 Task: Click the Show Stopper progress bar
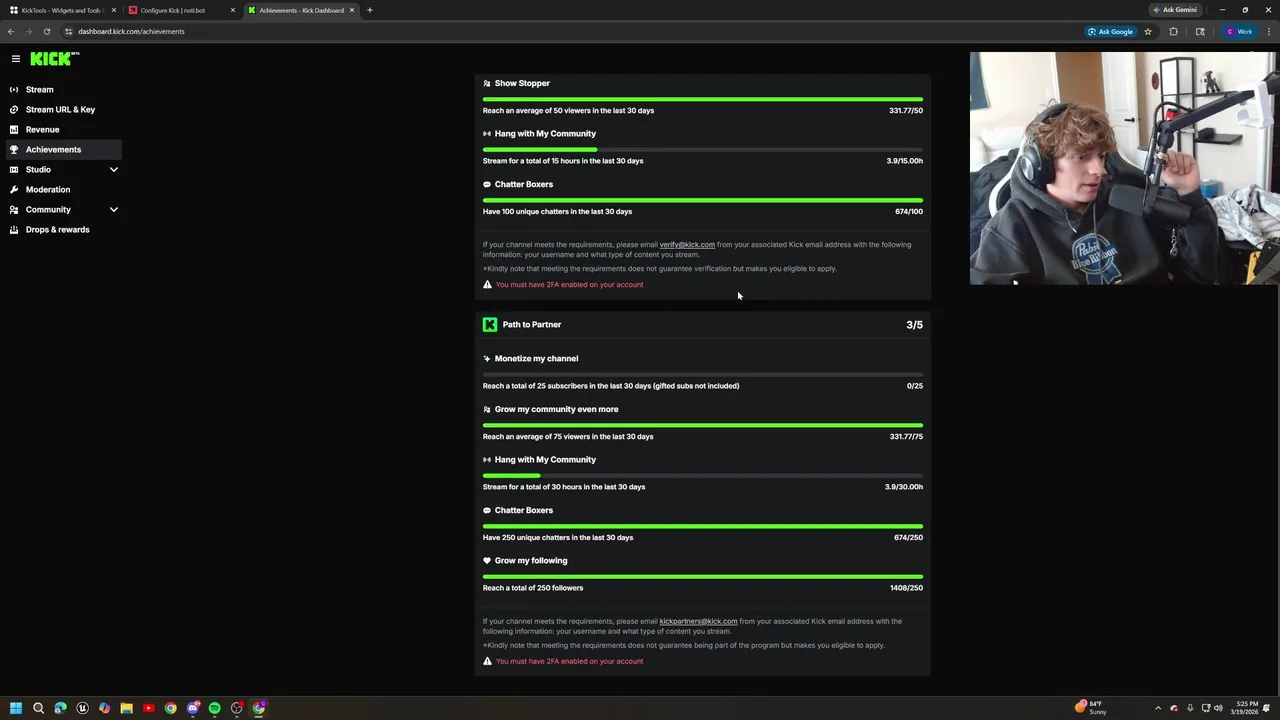[x=703, y=99]
